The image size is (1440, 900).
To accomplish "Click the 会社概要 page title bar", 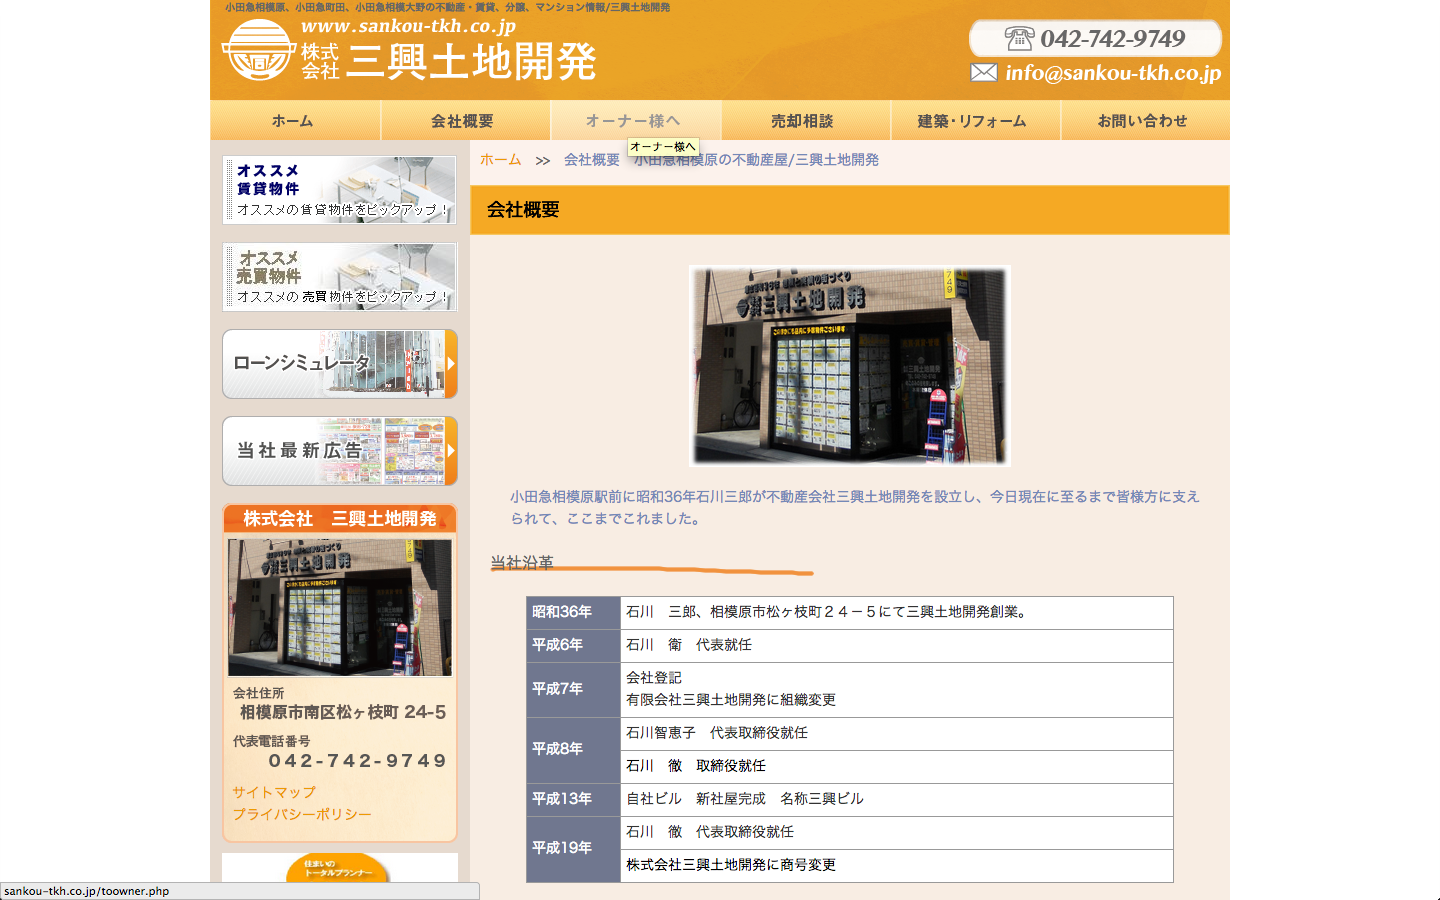I will click(850, 210).
